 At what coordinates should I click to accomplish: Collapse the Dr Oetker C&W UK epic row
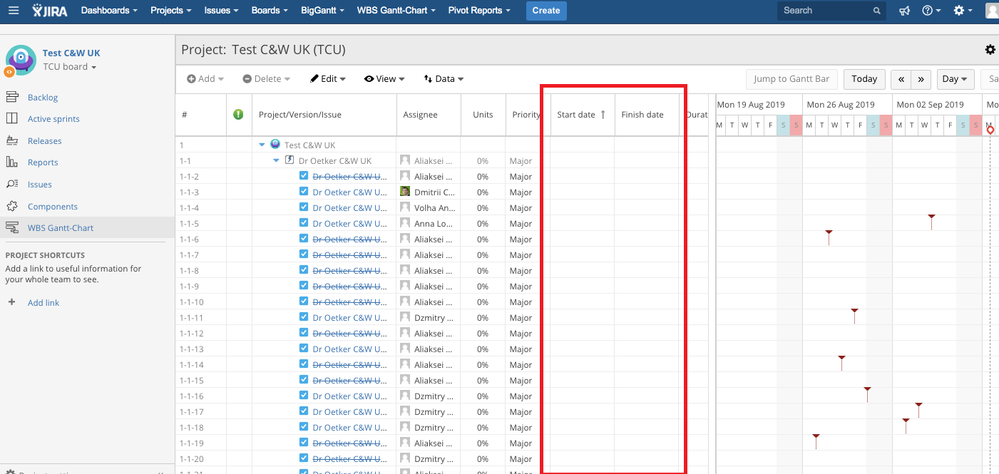point(276,161)
